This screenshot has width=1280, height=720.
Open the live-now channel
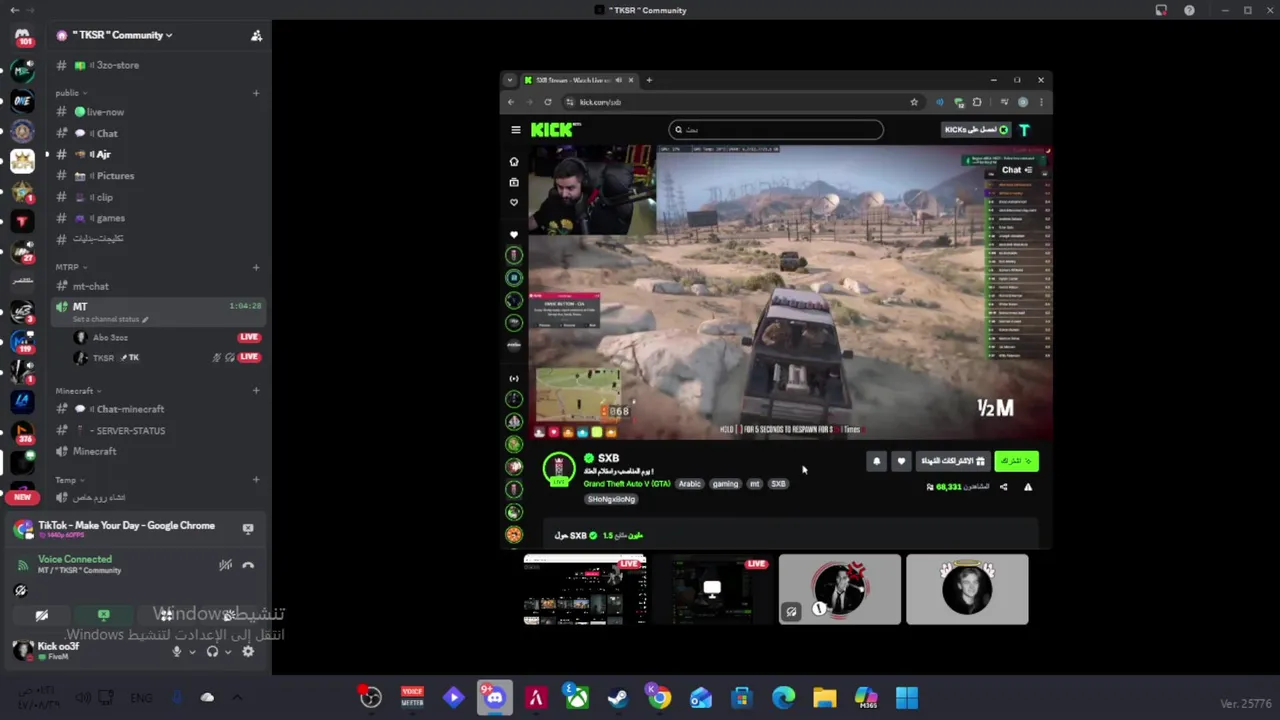pyautogui.click(x=158, y=112)
